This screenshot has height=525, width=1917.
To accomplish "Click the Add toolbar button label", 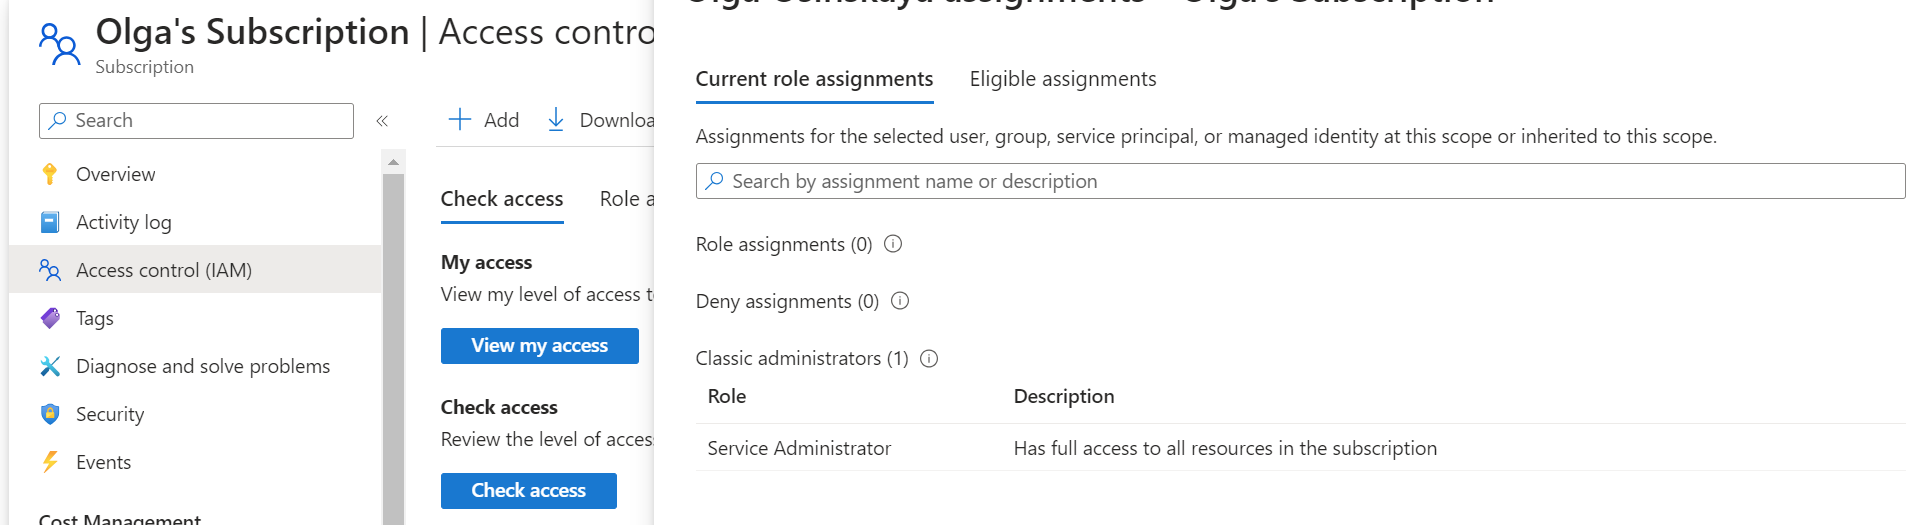I will coord(502,120).
